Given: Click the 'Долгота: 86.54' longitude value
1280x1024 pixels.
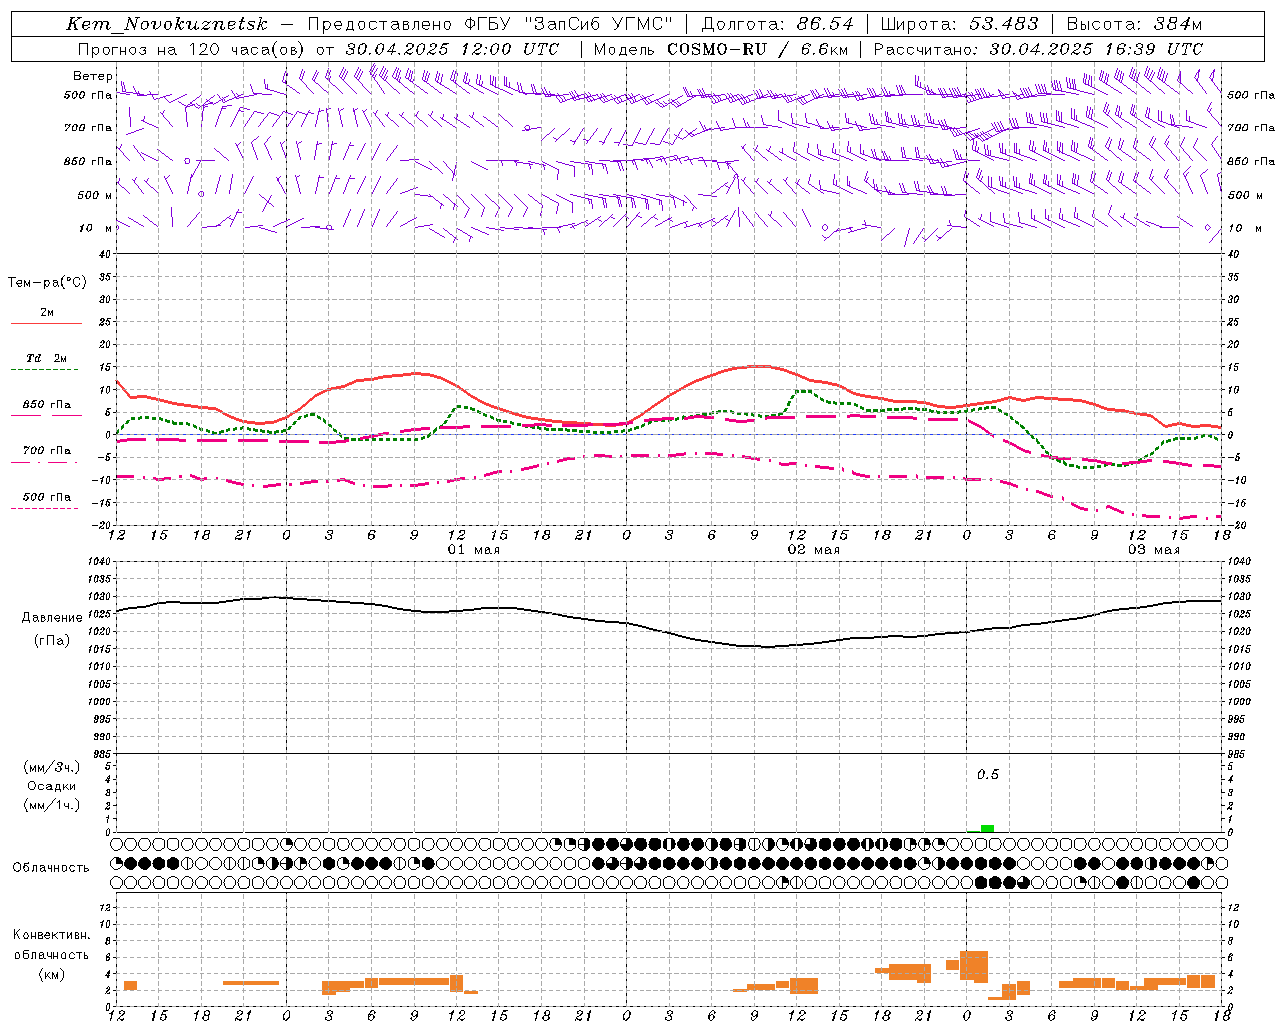Looking at the screenshot, I should click(x=778, y=24).
